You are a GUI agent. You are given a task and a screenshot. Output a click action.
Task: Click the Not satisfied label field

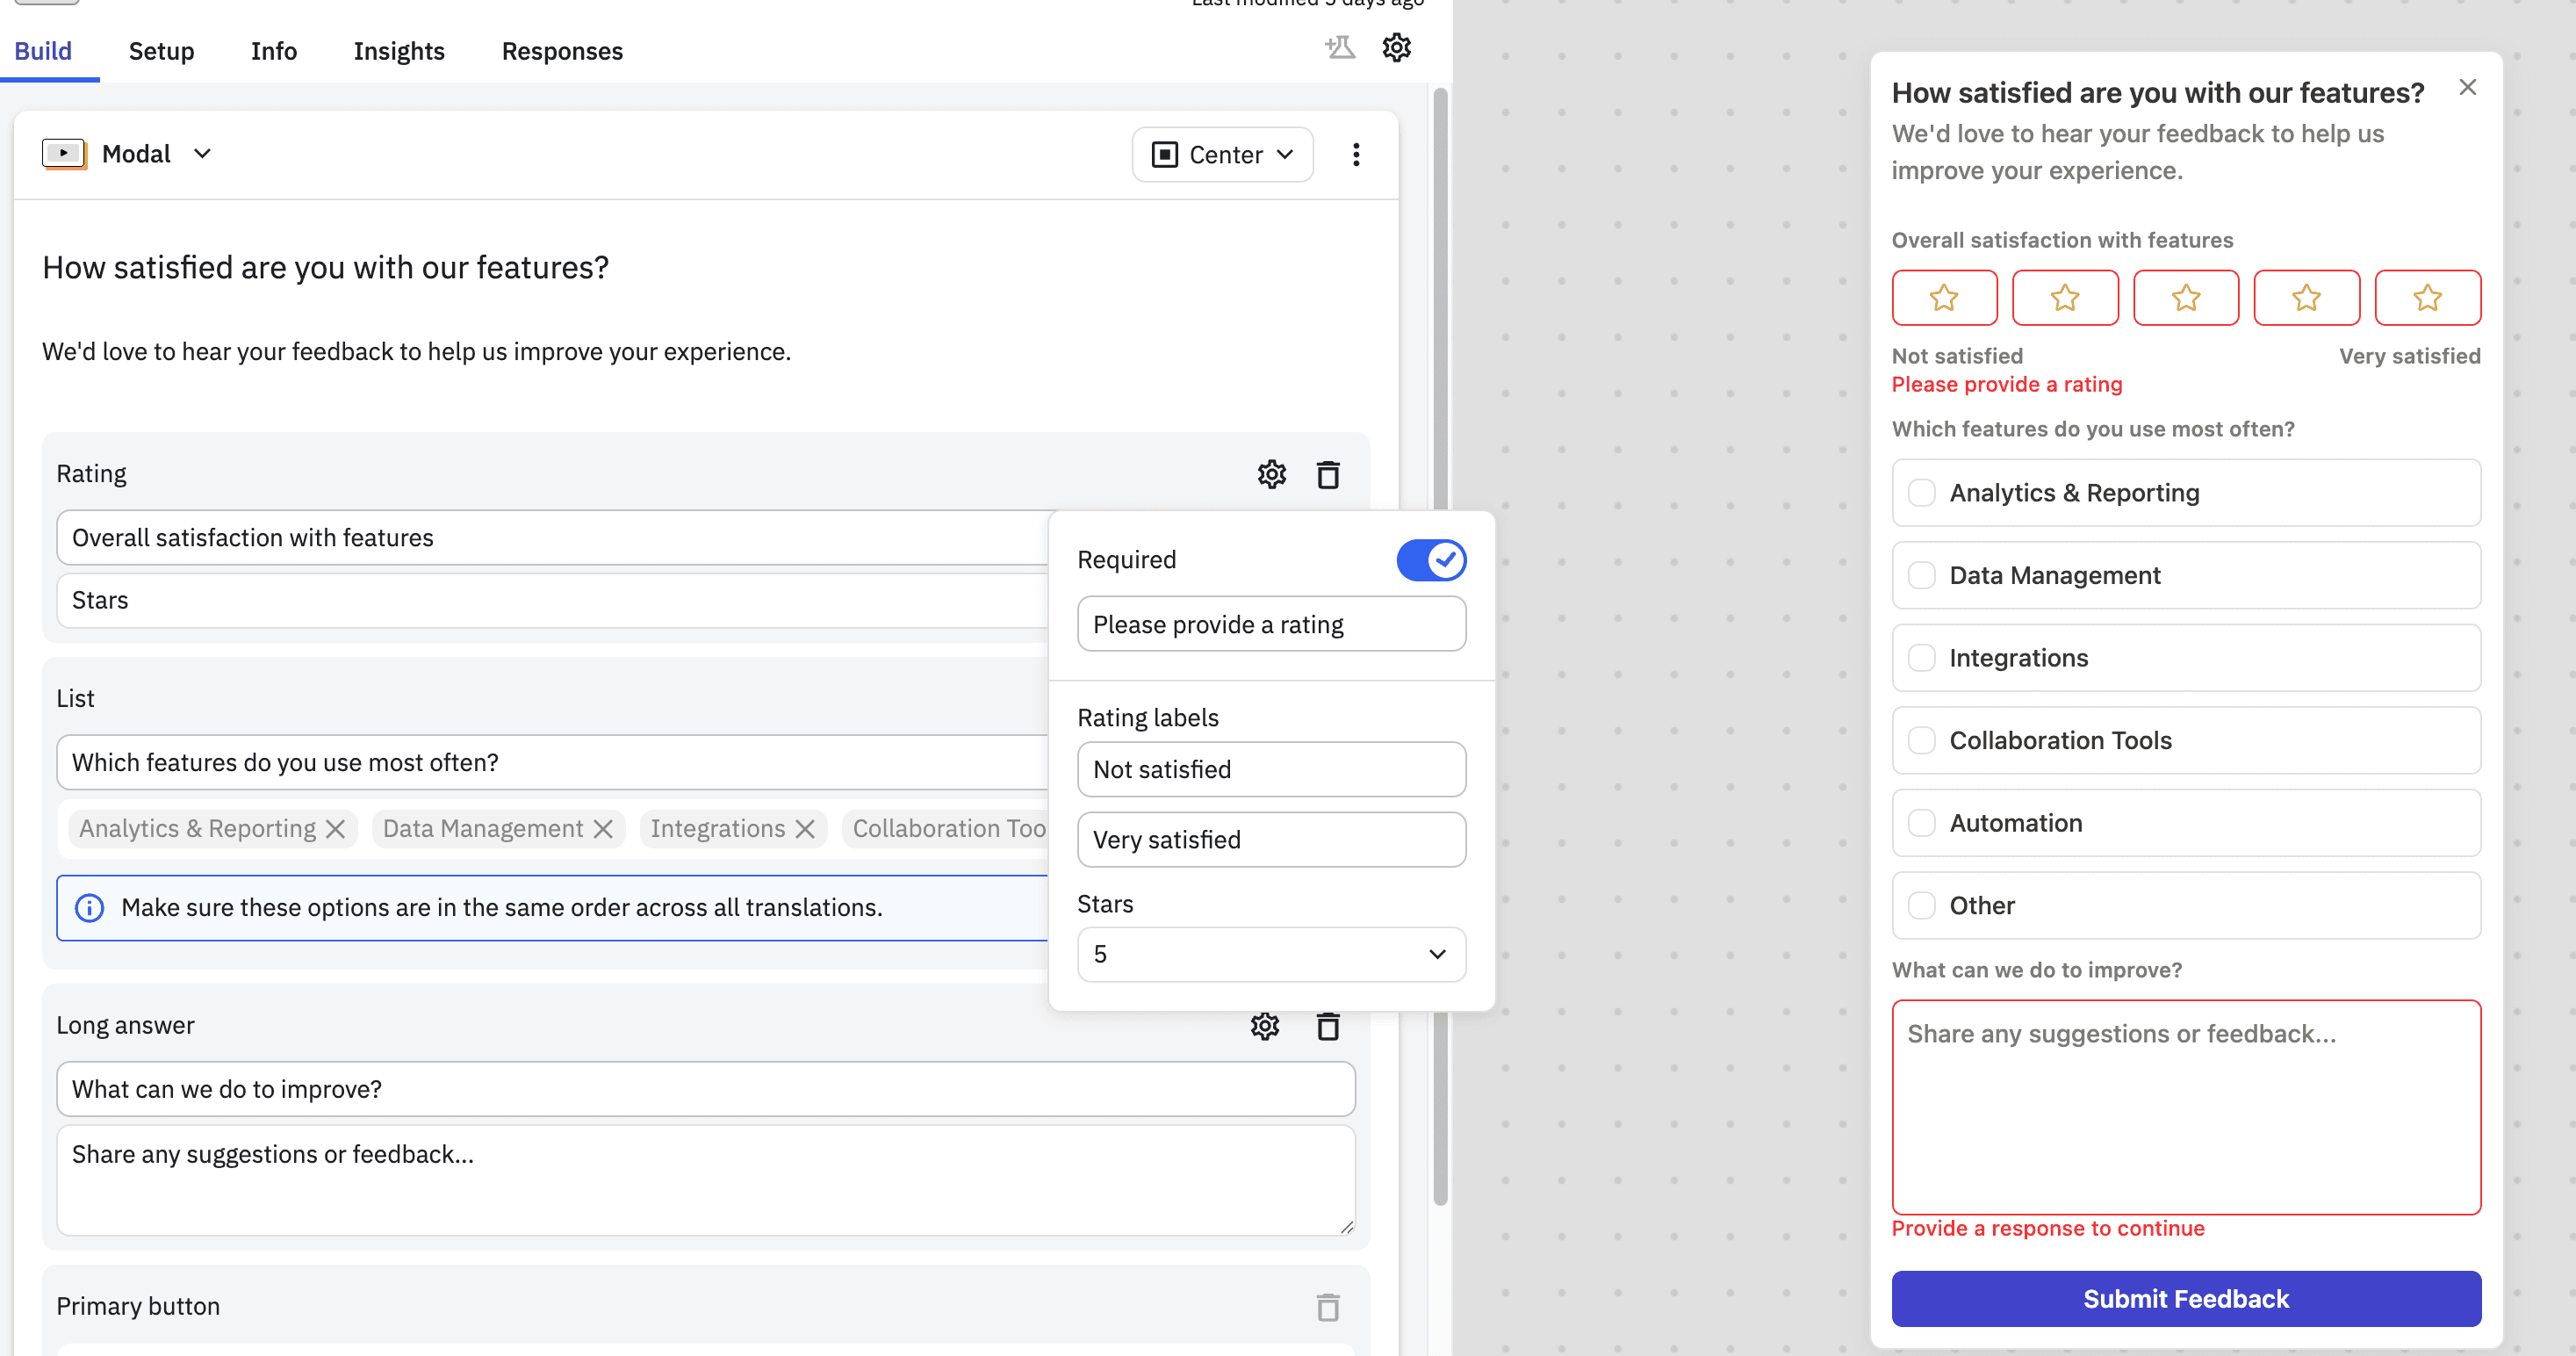(x=1270, y=769)
